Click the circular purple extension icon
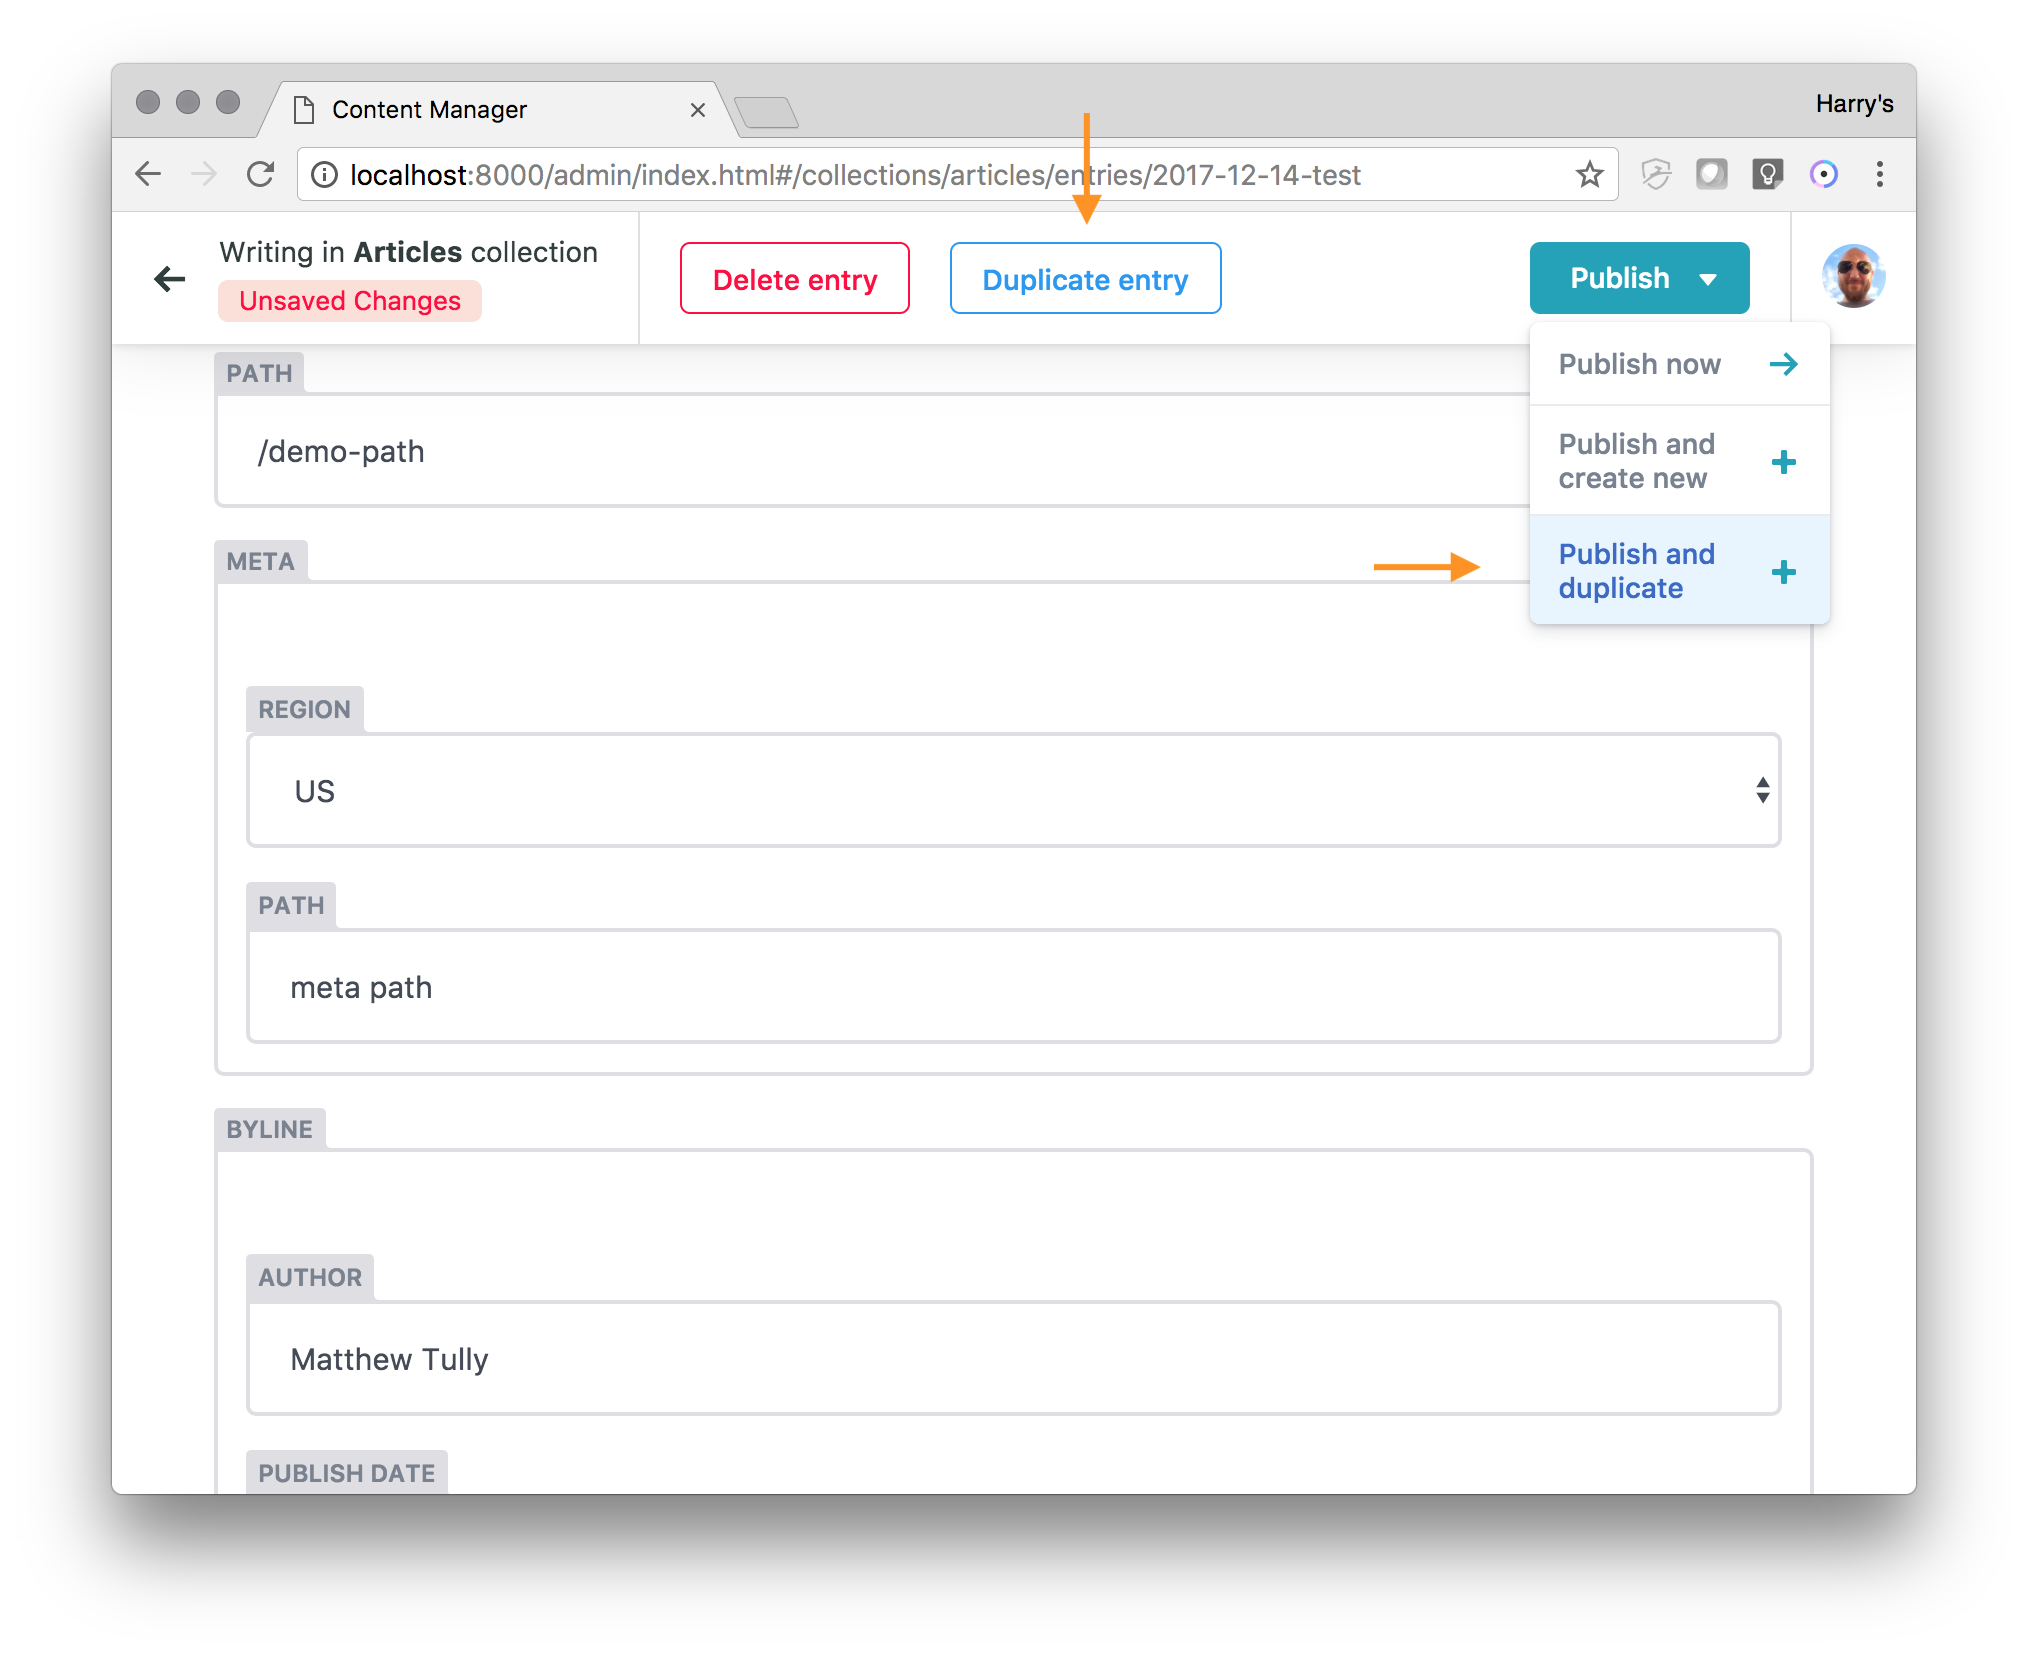The height and width of the screenshot is (1654, 2028). point(1823,175)
